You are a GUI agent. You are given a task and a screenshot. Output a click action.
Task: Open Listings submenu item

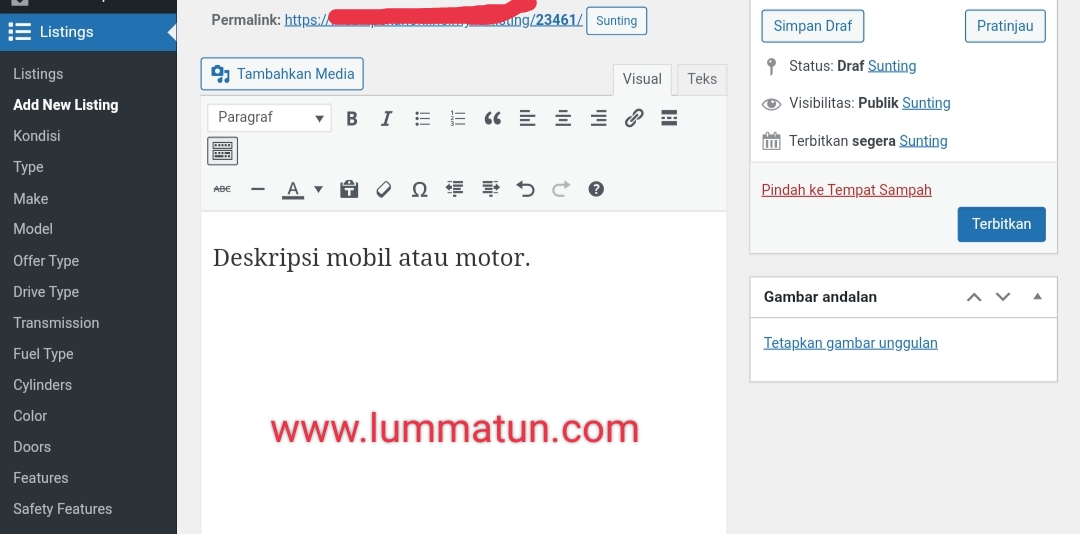(x=38, y=74)
